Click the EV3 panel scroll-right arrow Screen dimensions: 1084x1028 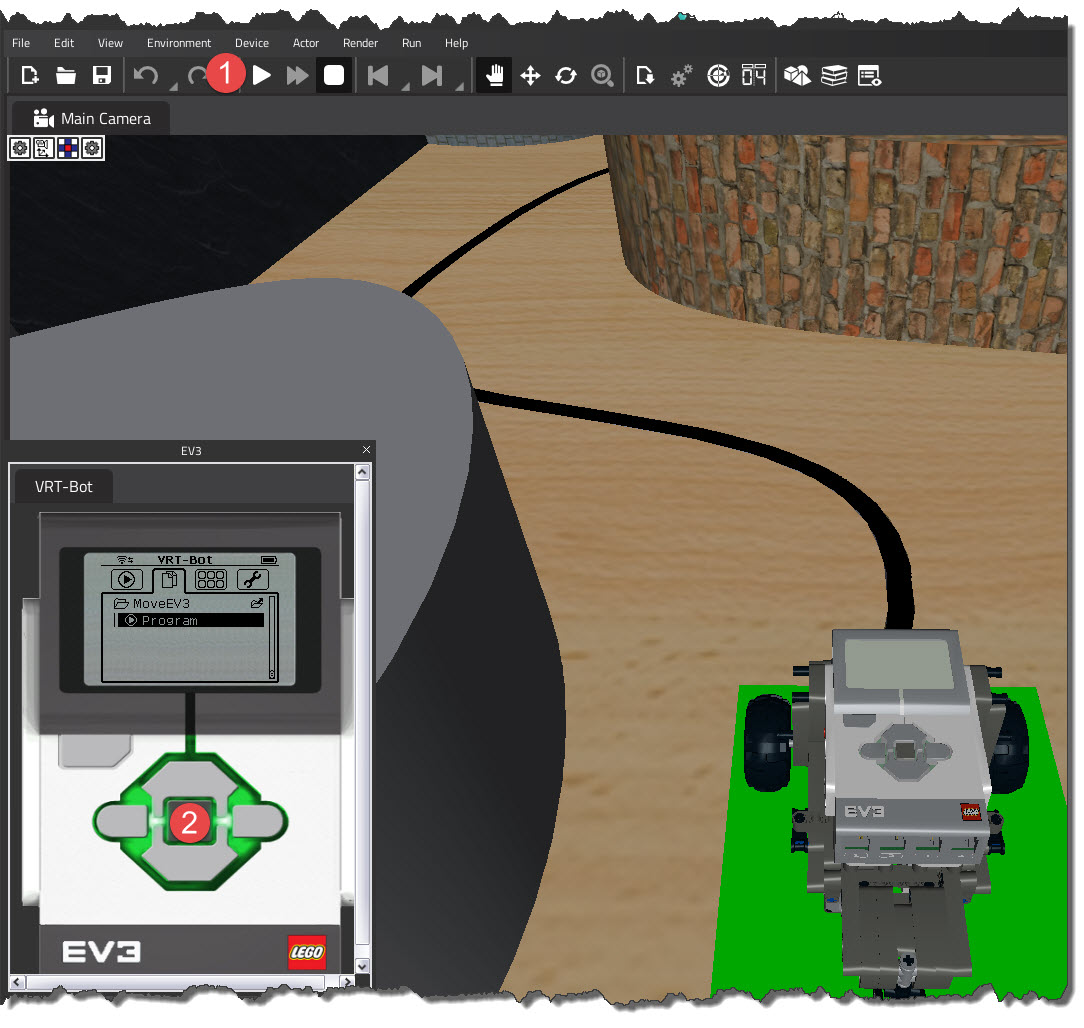[348, 982]
